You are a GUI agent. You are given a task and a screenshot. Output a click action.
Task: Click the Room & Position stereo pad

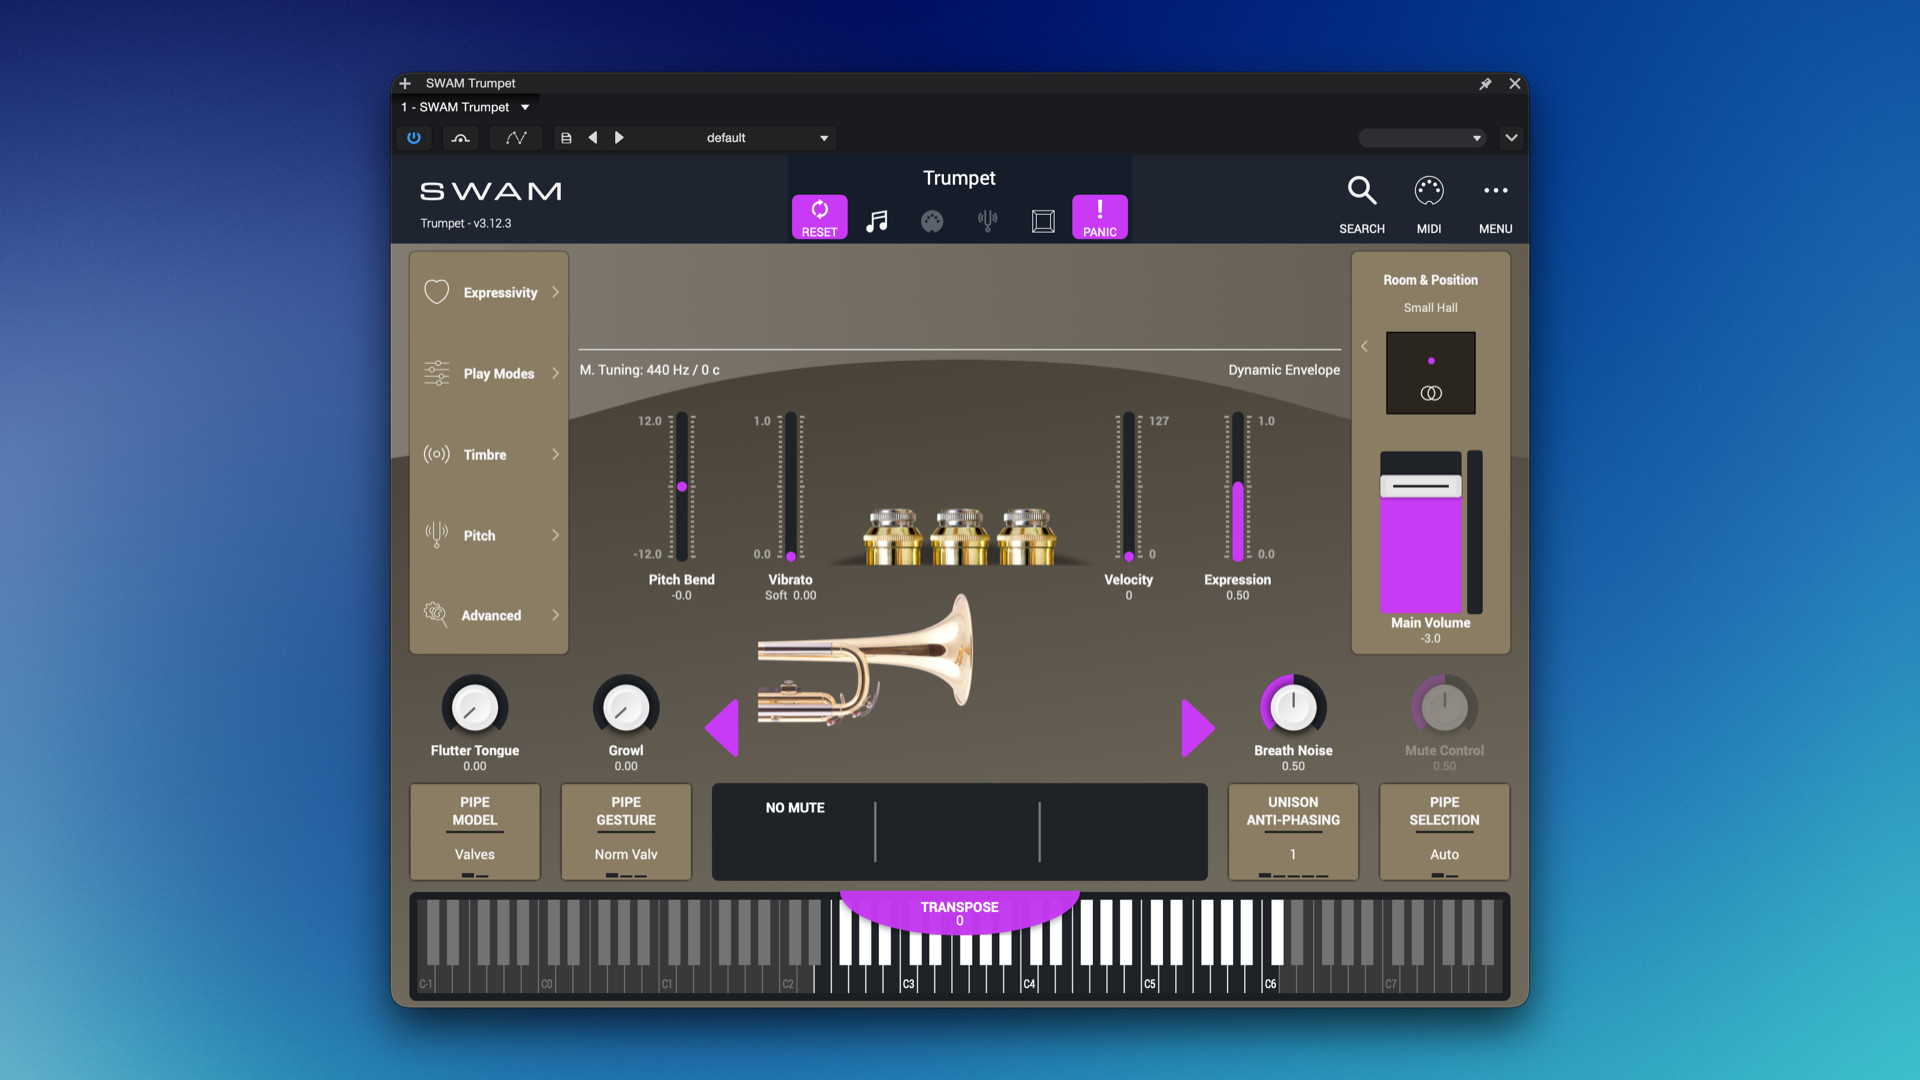[1430, 373]
